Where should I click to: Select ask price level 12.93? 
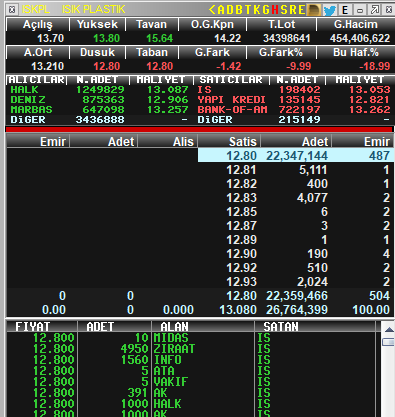(x=295, y=282)
